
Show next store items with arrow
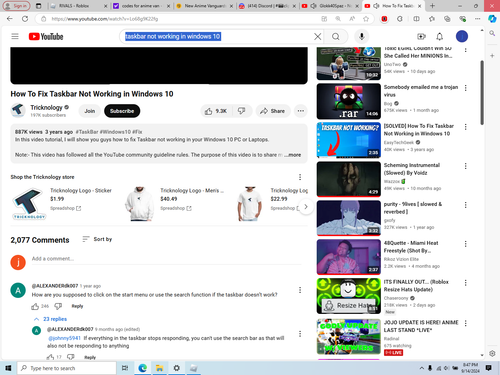point(306,207)
